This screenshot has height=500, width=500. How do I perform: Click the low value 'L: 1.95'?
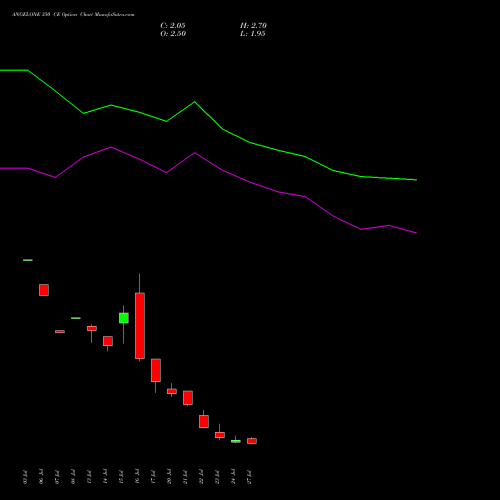(x=253, y=34)
